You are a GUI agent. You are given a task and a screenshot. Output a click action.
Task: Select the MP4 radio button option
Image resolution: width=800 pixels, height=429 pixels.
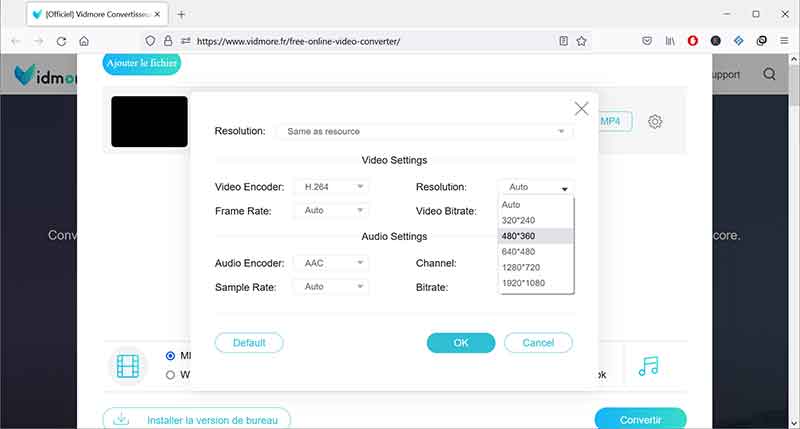click(x=171, y=355)
